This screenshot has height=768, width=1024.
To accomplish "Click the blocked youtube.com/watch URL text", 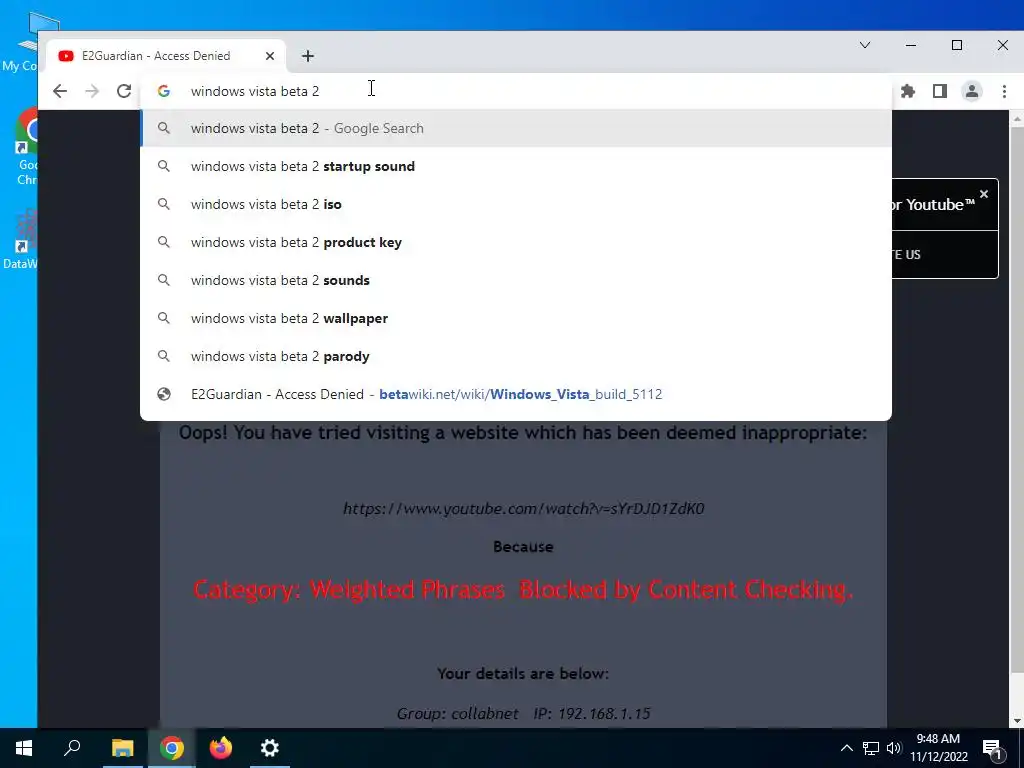I will 524,508.
